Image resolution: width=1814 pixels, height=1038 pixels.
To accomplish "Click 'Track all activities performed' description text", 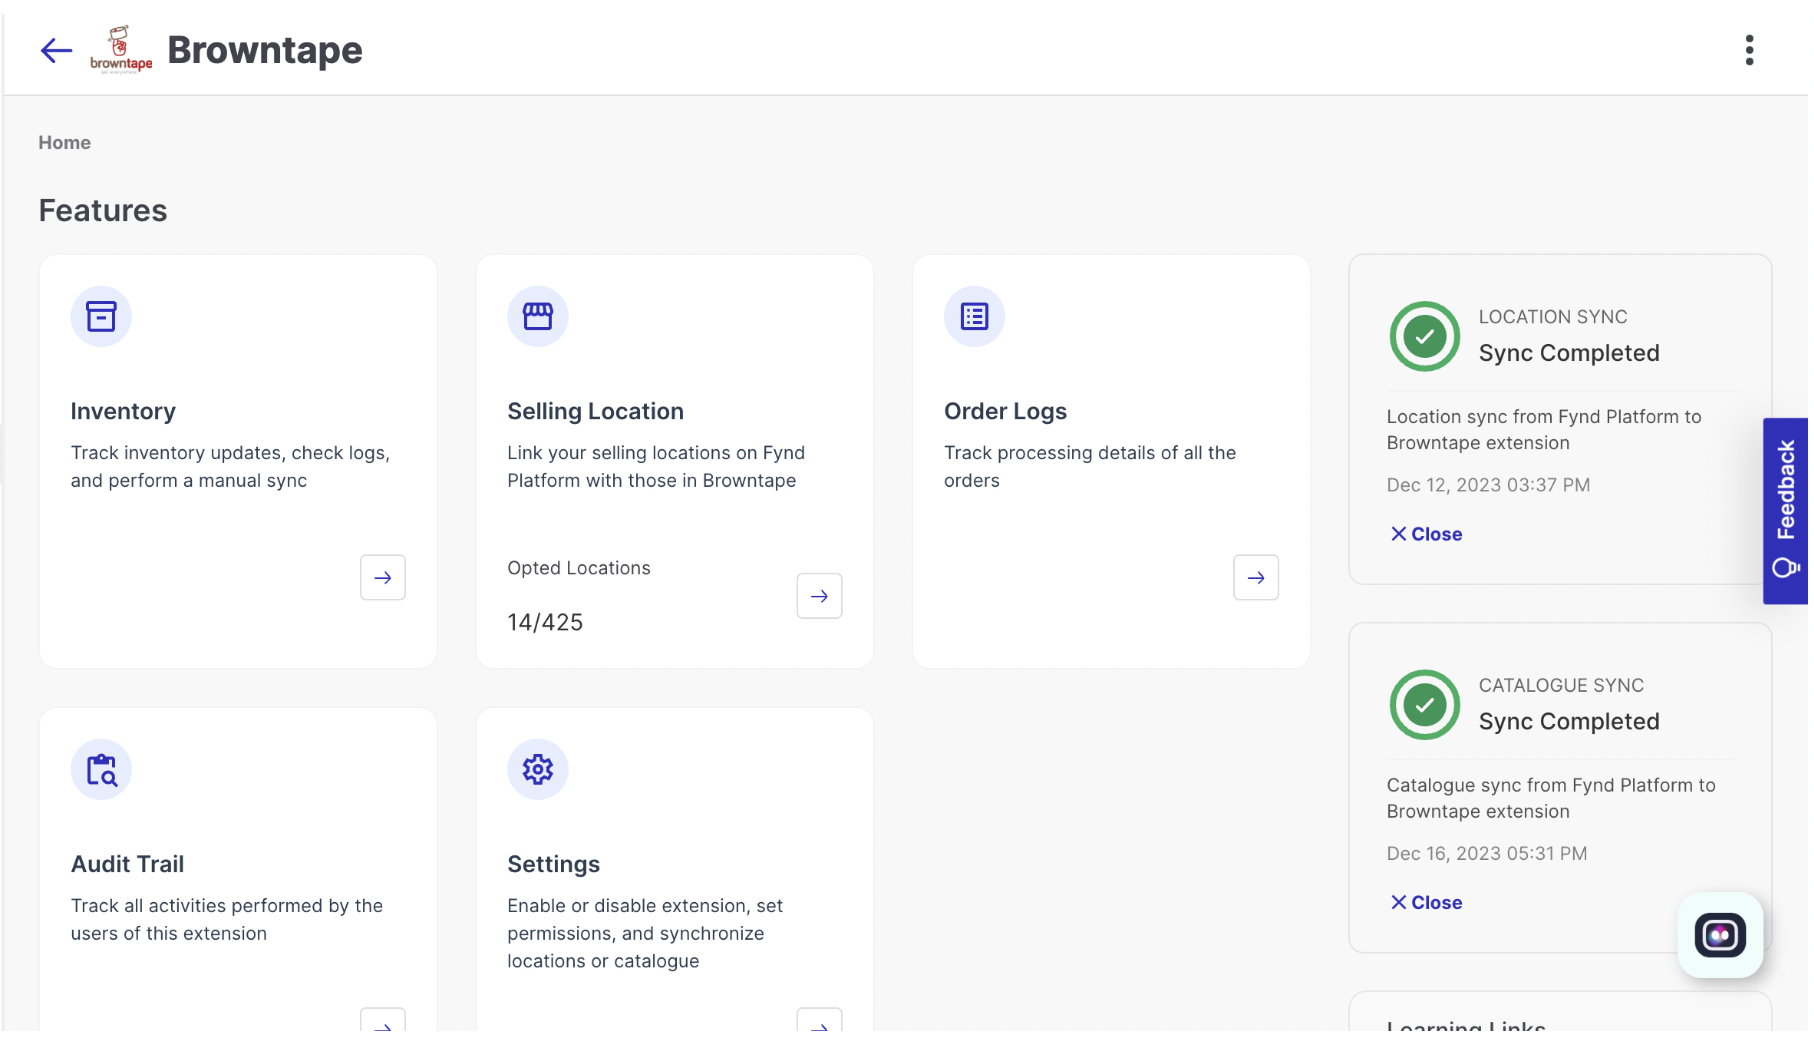I will (x=228, y=922).
